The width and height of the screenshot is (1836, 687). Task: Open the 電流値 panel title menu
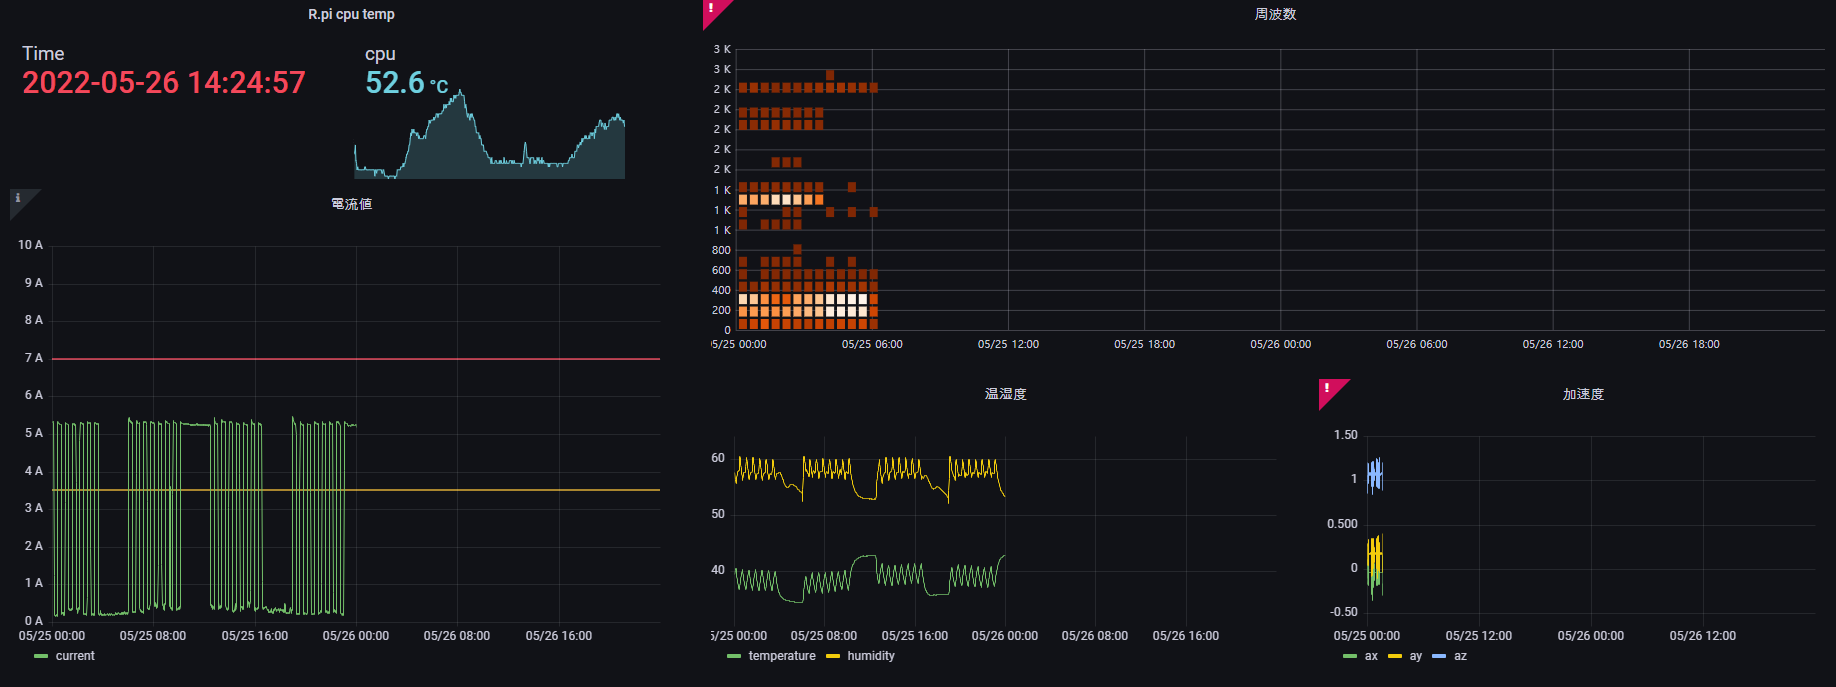[351, 204]
